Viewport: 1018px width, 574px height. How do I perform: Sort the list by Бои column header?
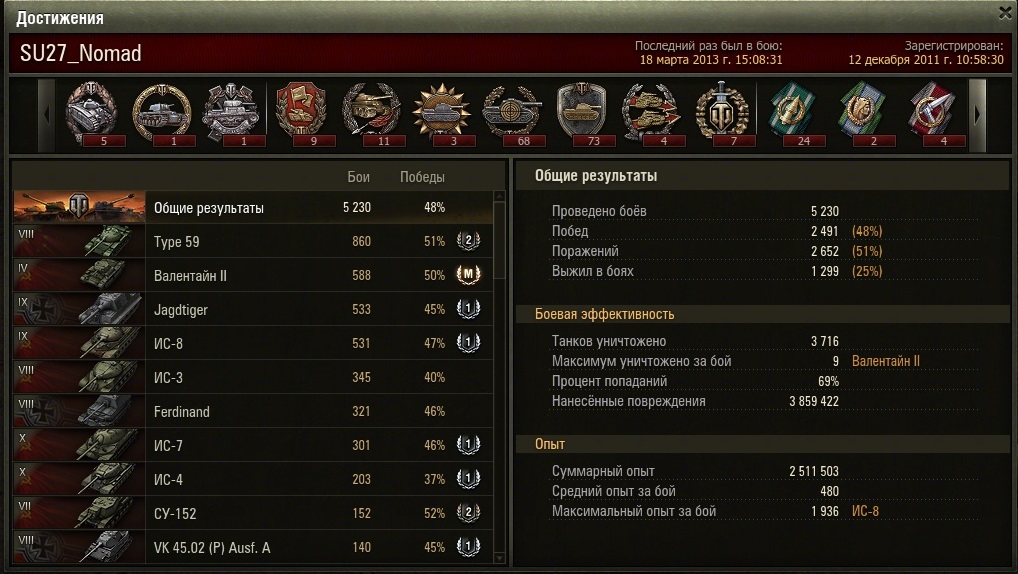click(358, 177)
